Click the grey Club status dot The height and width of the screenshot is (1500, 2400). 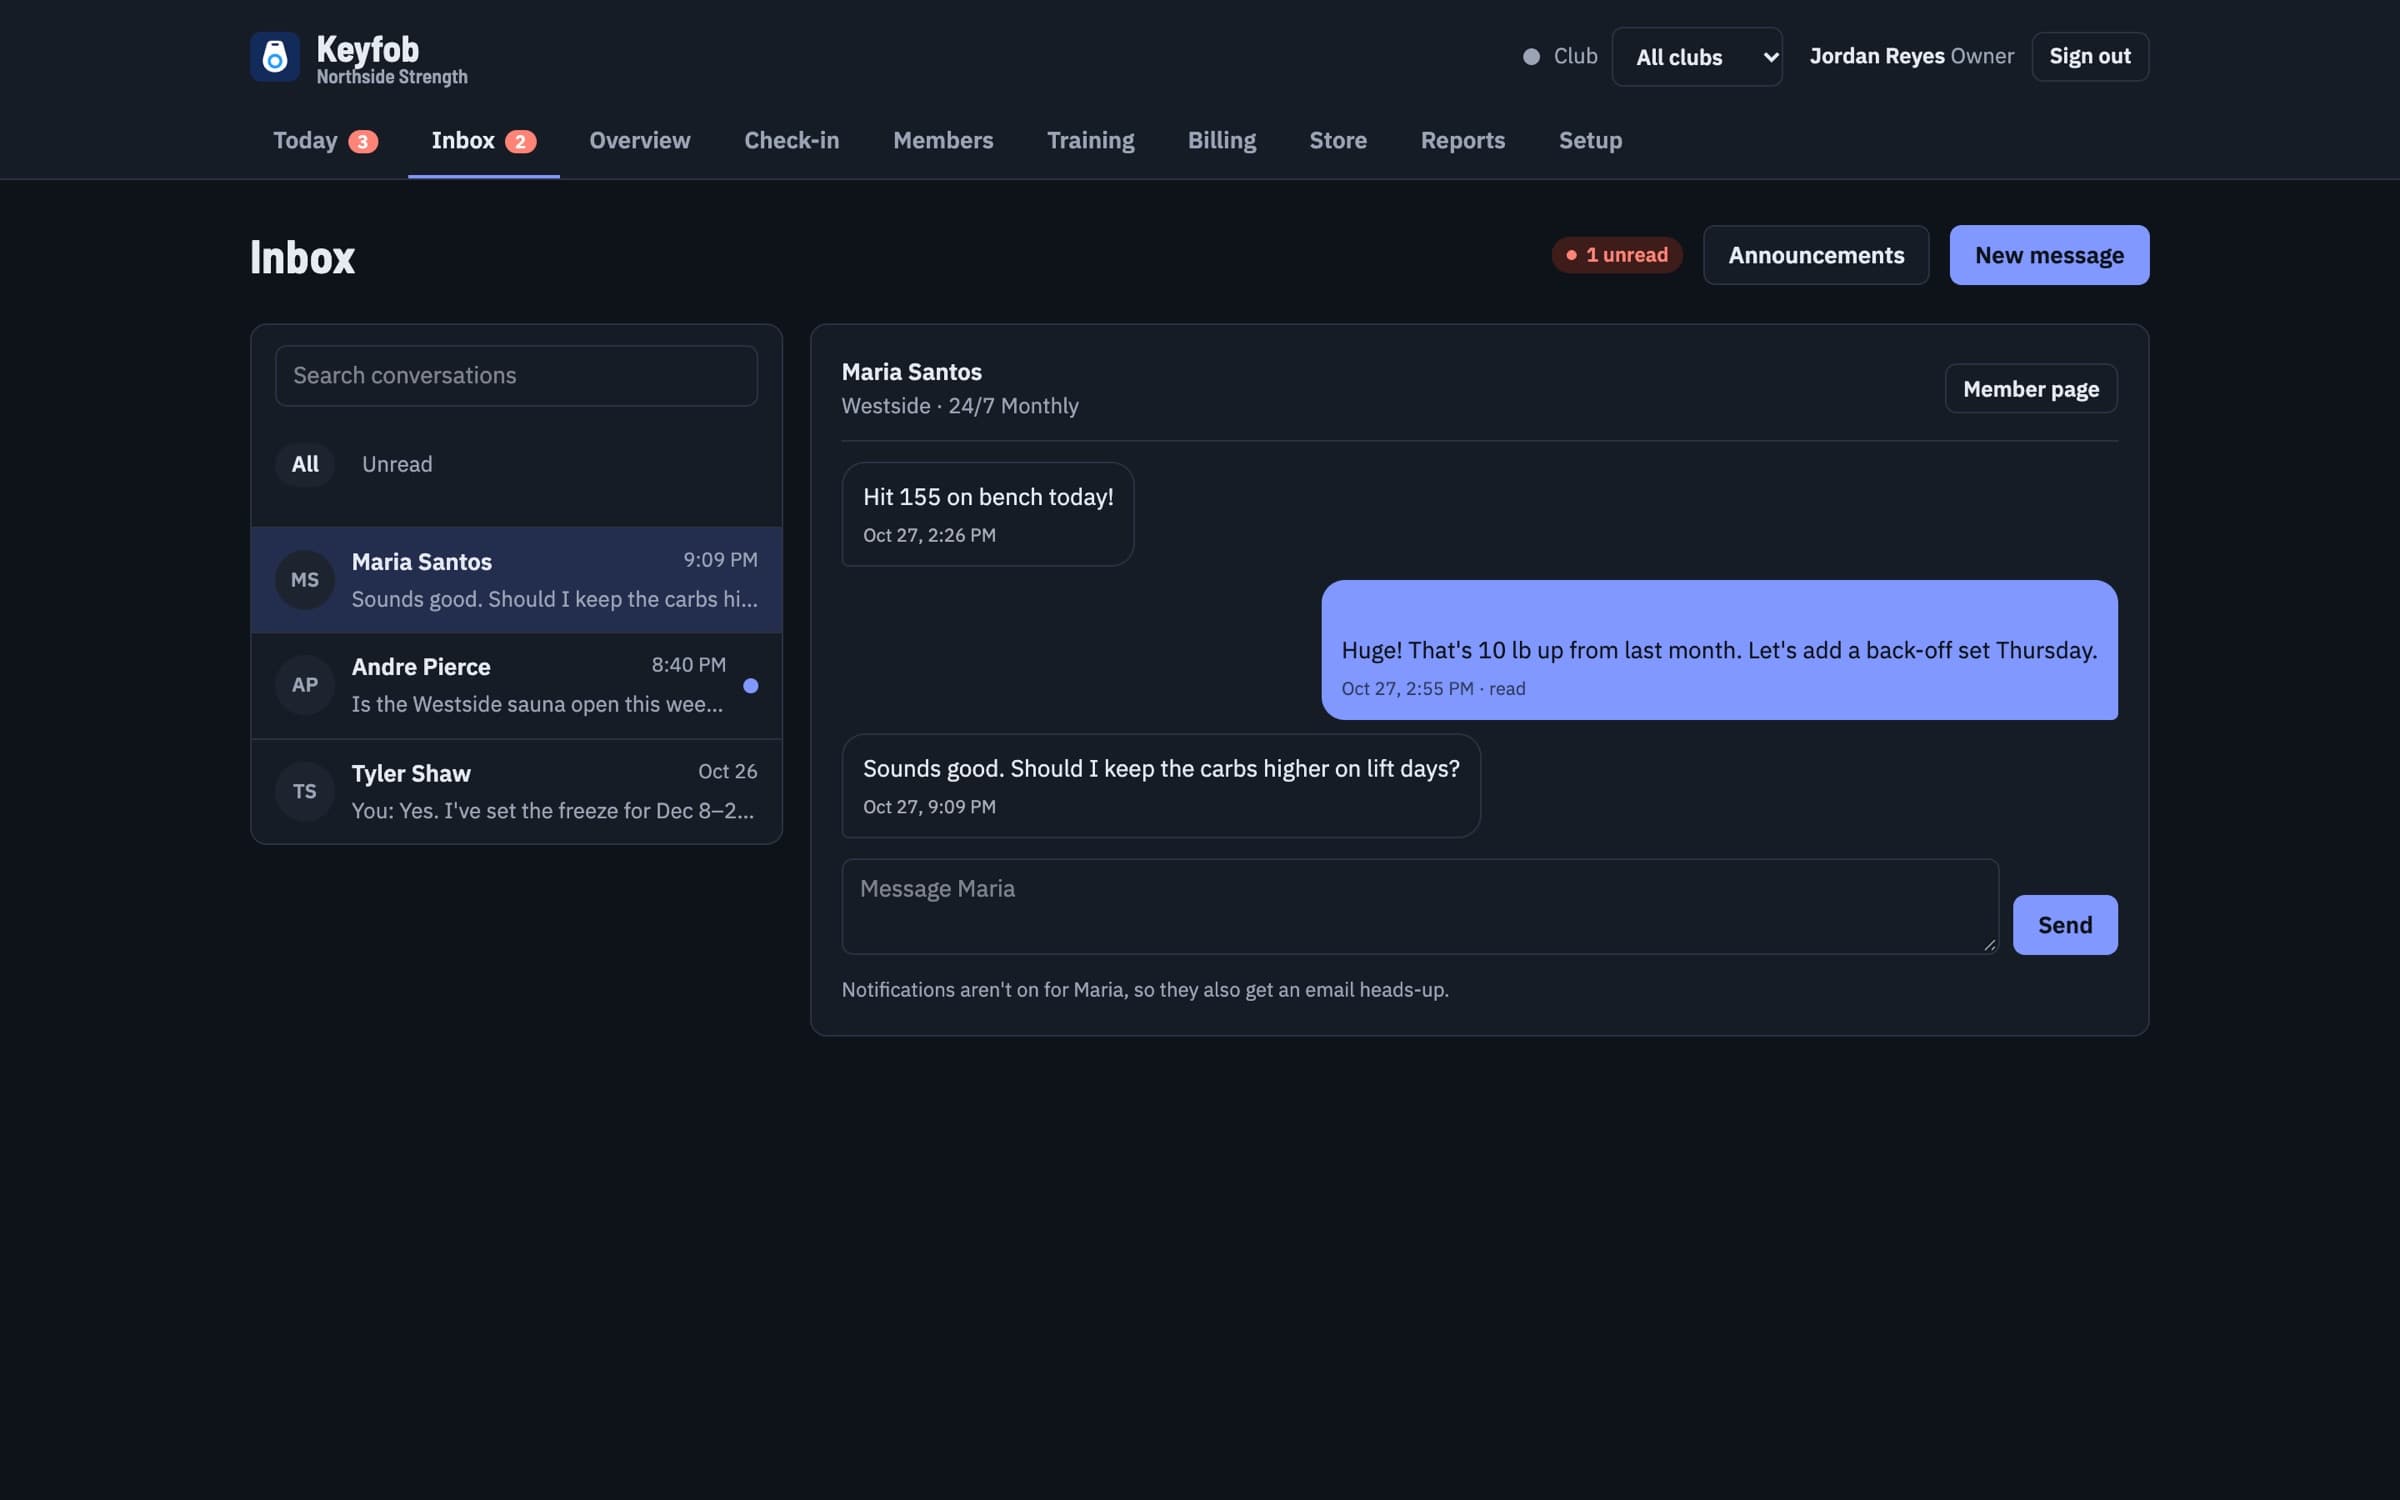coord(1531,57)
